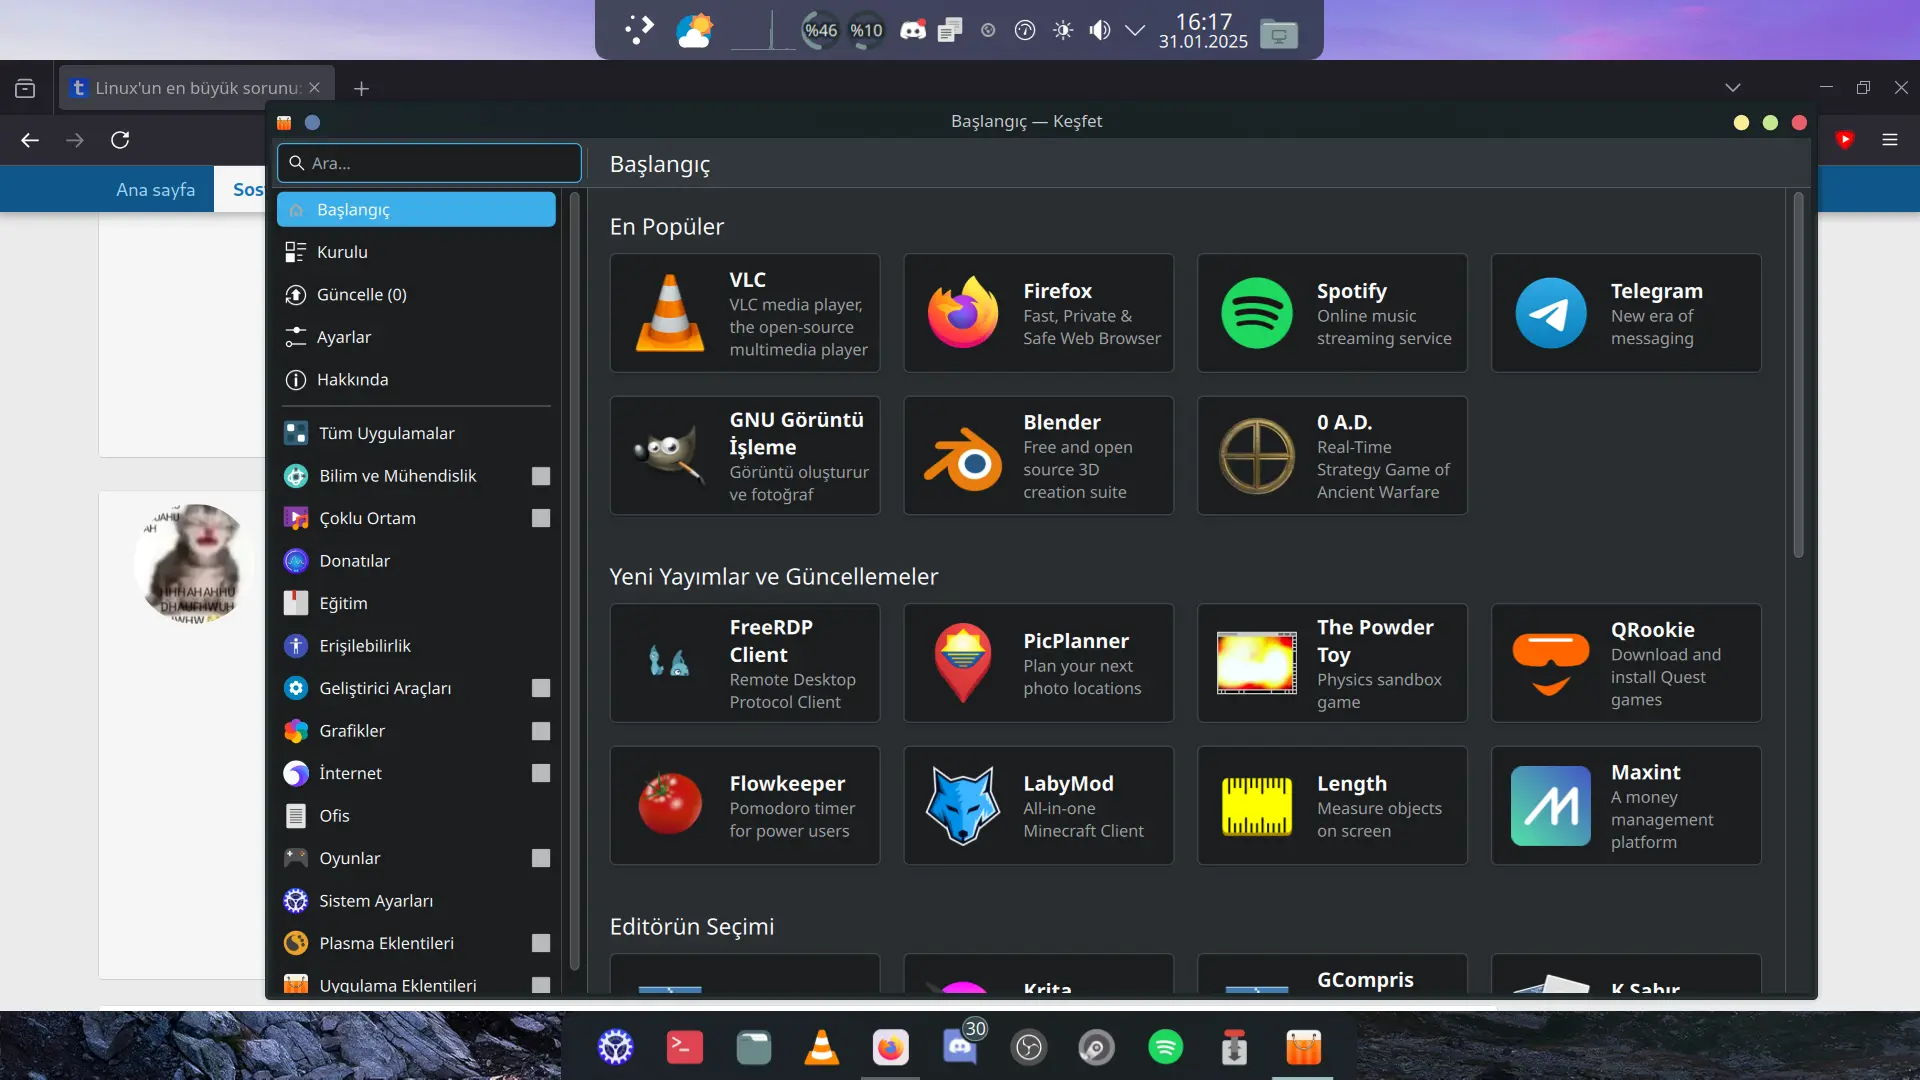Go back in the browser window
Image resolution: width=1920 pixels, height=1080 pixels.
pos(30,140)
